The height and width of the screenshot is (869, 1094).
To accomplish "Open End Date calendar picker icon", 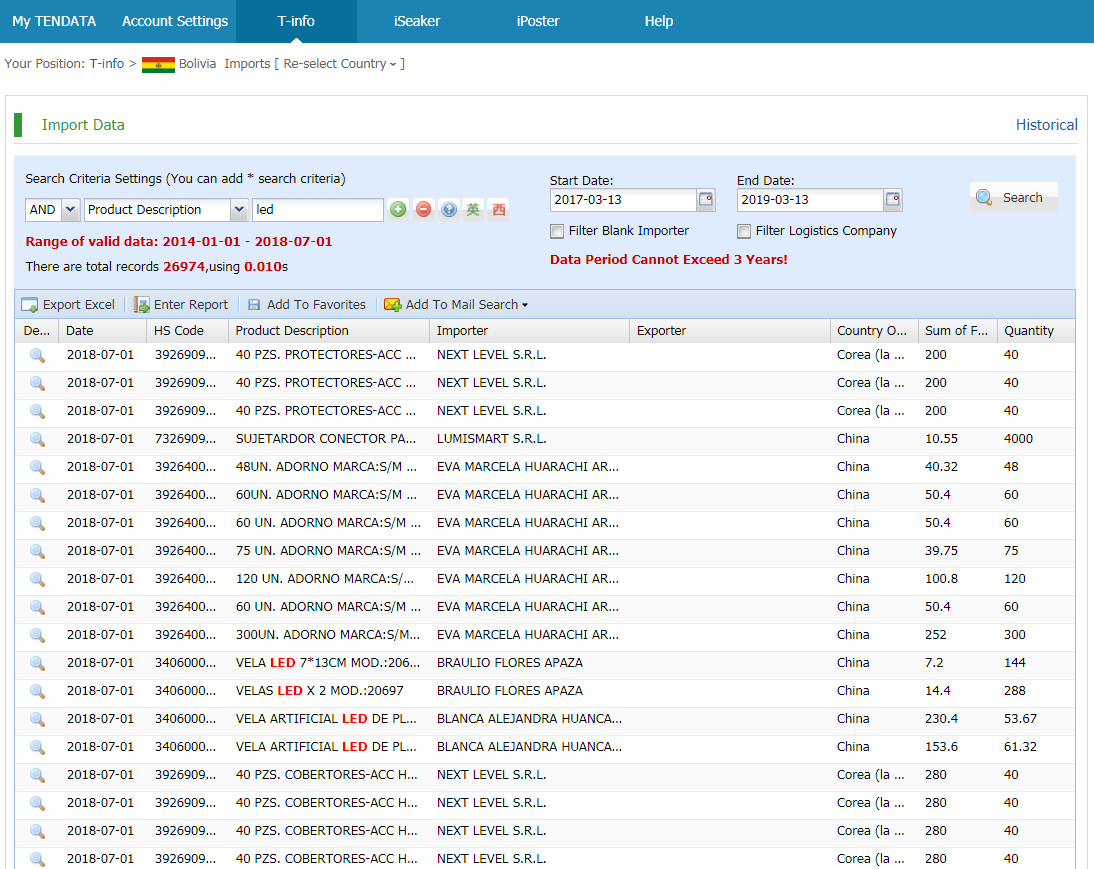I will click(893, 200).
